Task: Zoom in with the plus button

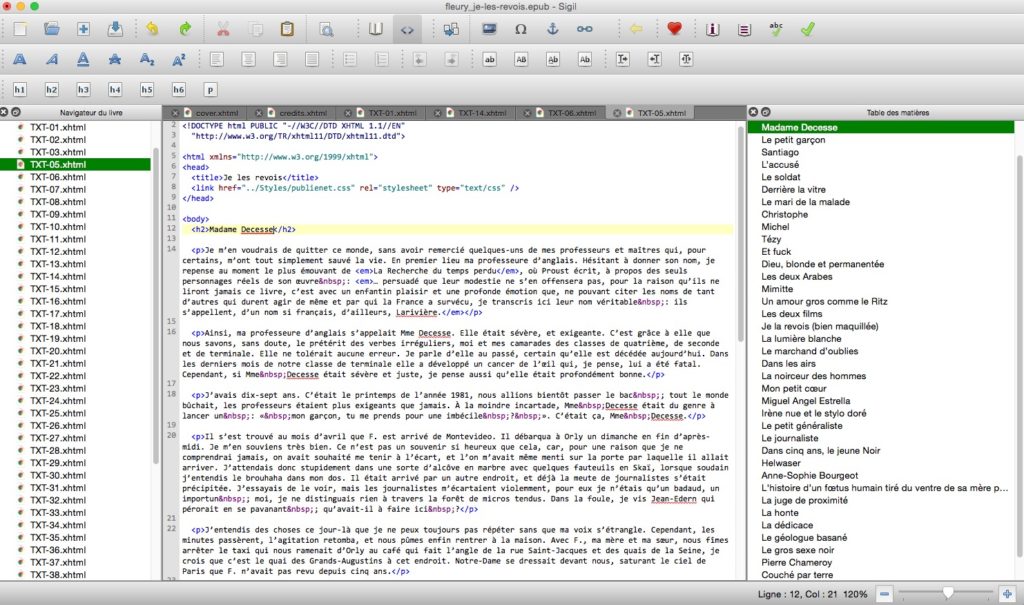Action: coord(1007,594)
